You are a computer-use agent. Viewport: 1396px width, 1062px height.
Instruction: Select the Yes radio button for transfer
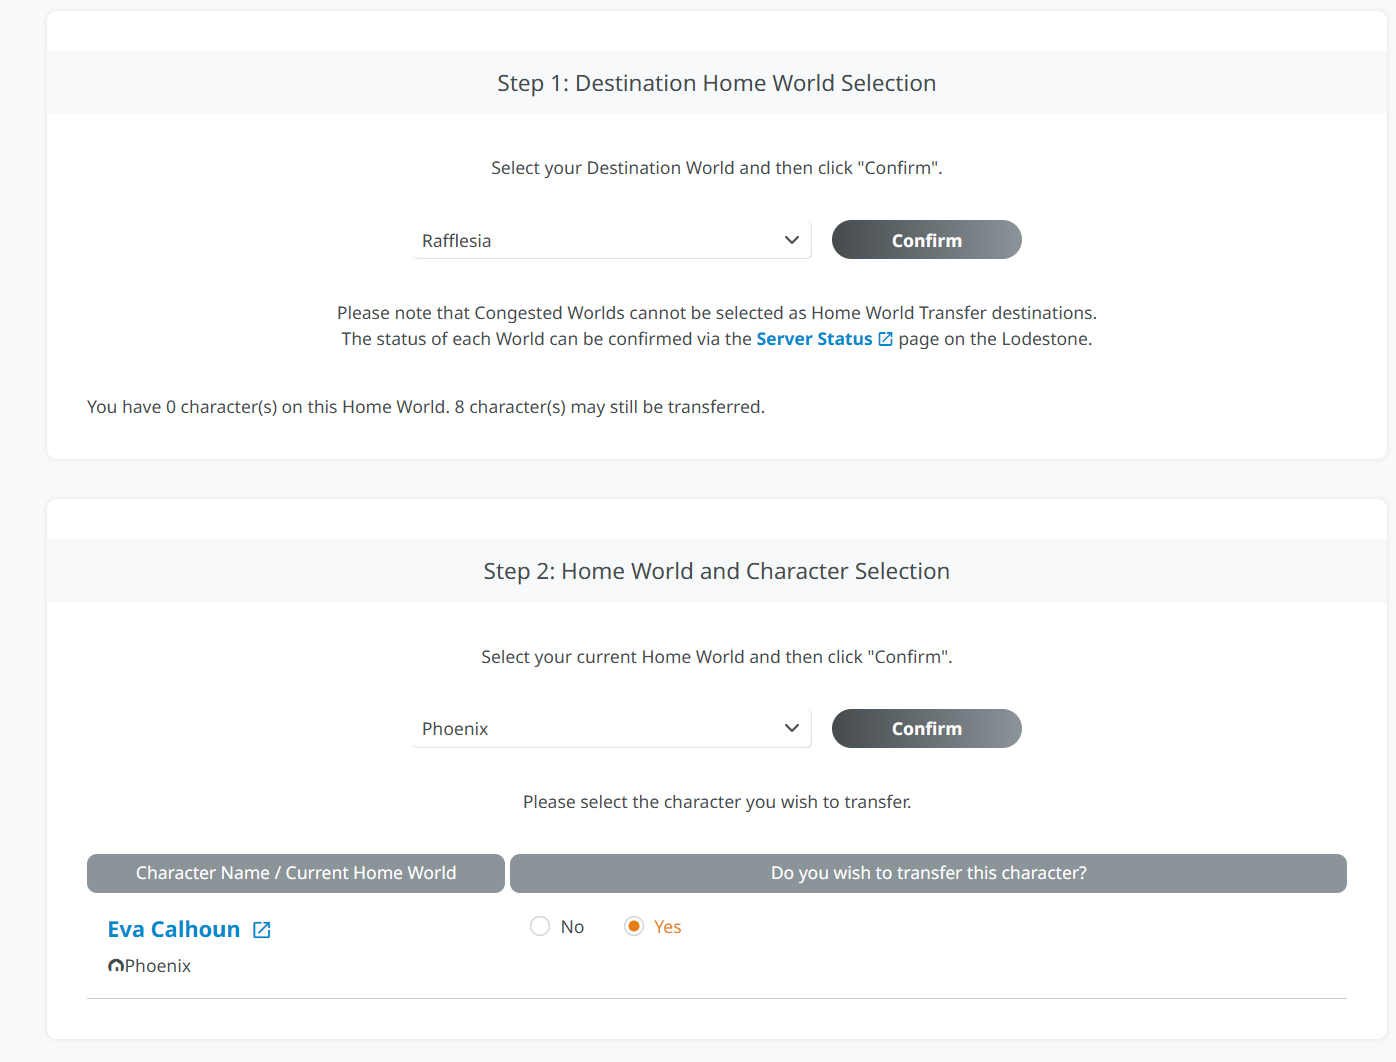[x=634, y=927]
